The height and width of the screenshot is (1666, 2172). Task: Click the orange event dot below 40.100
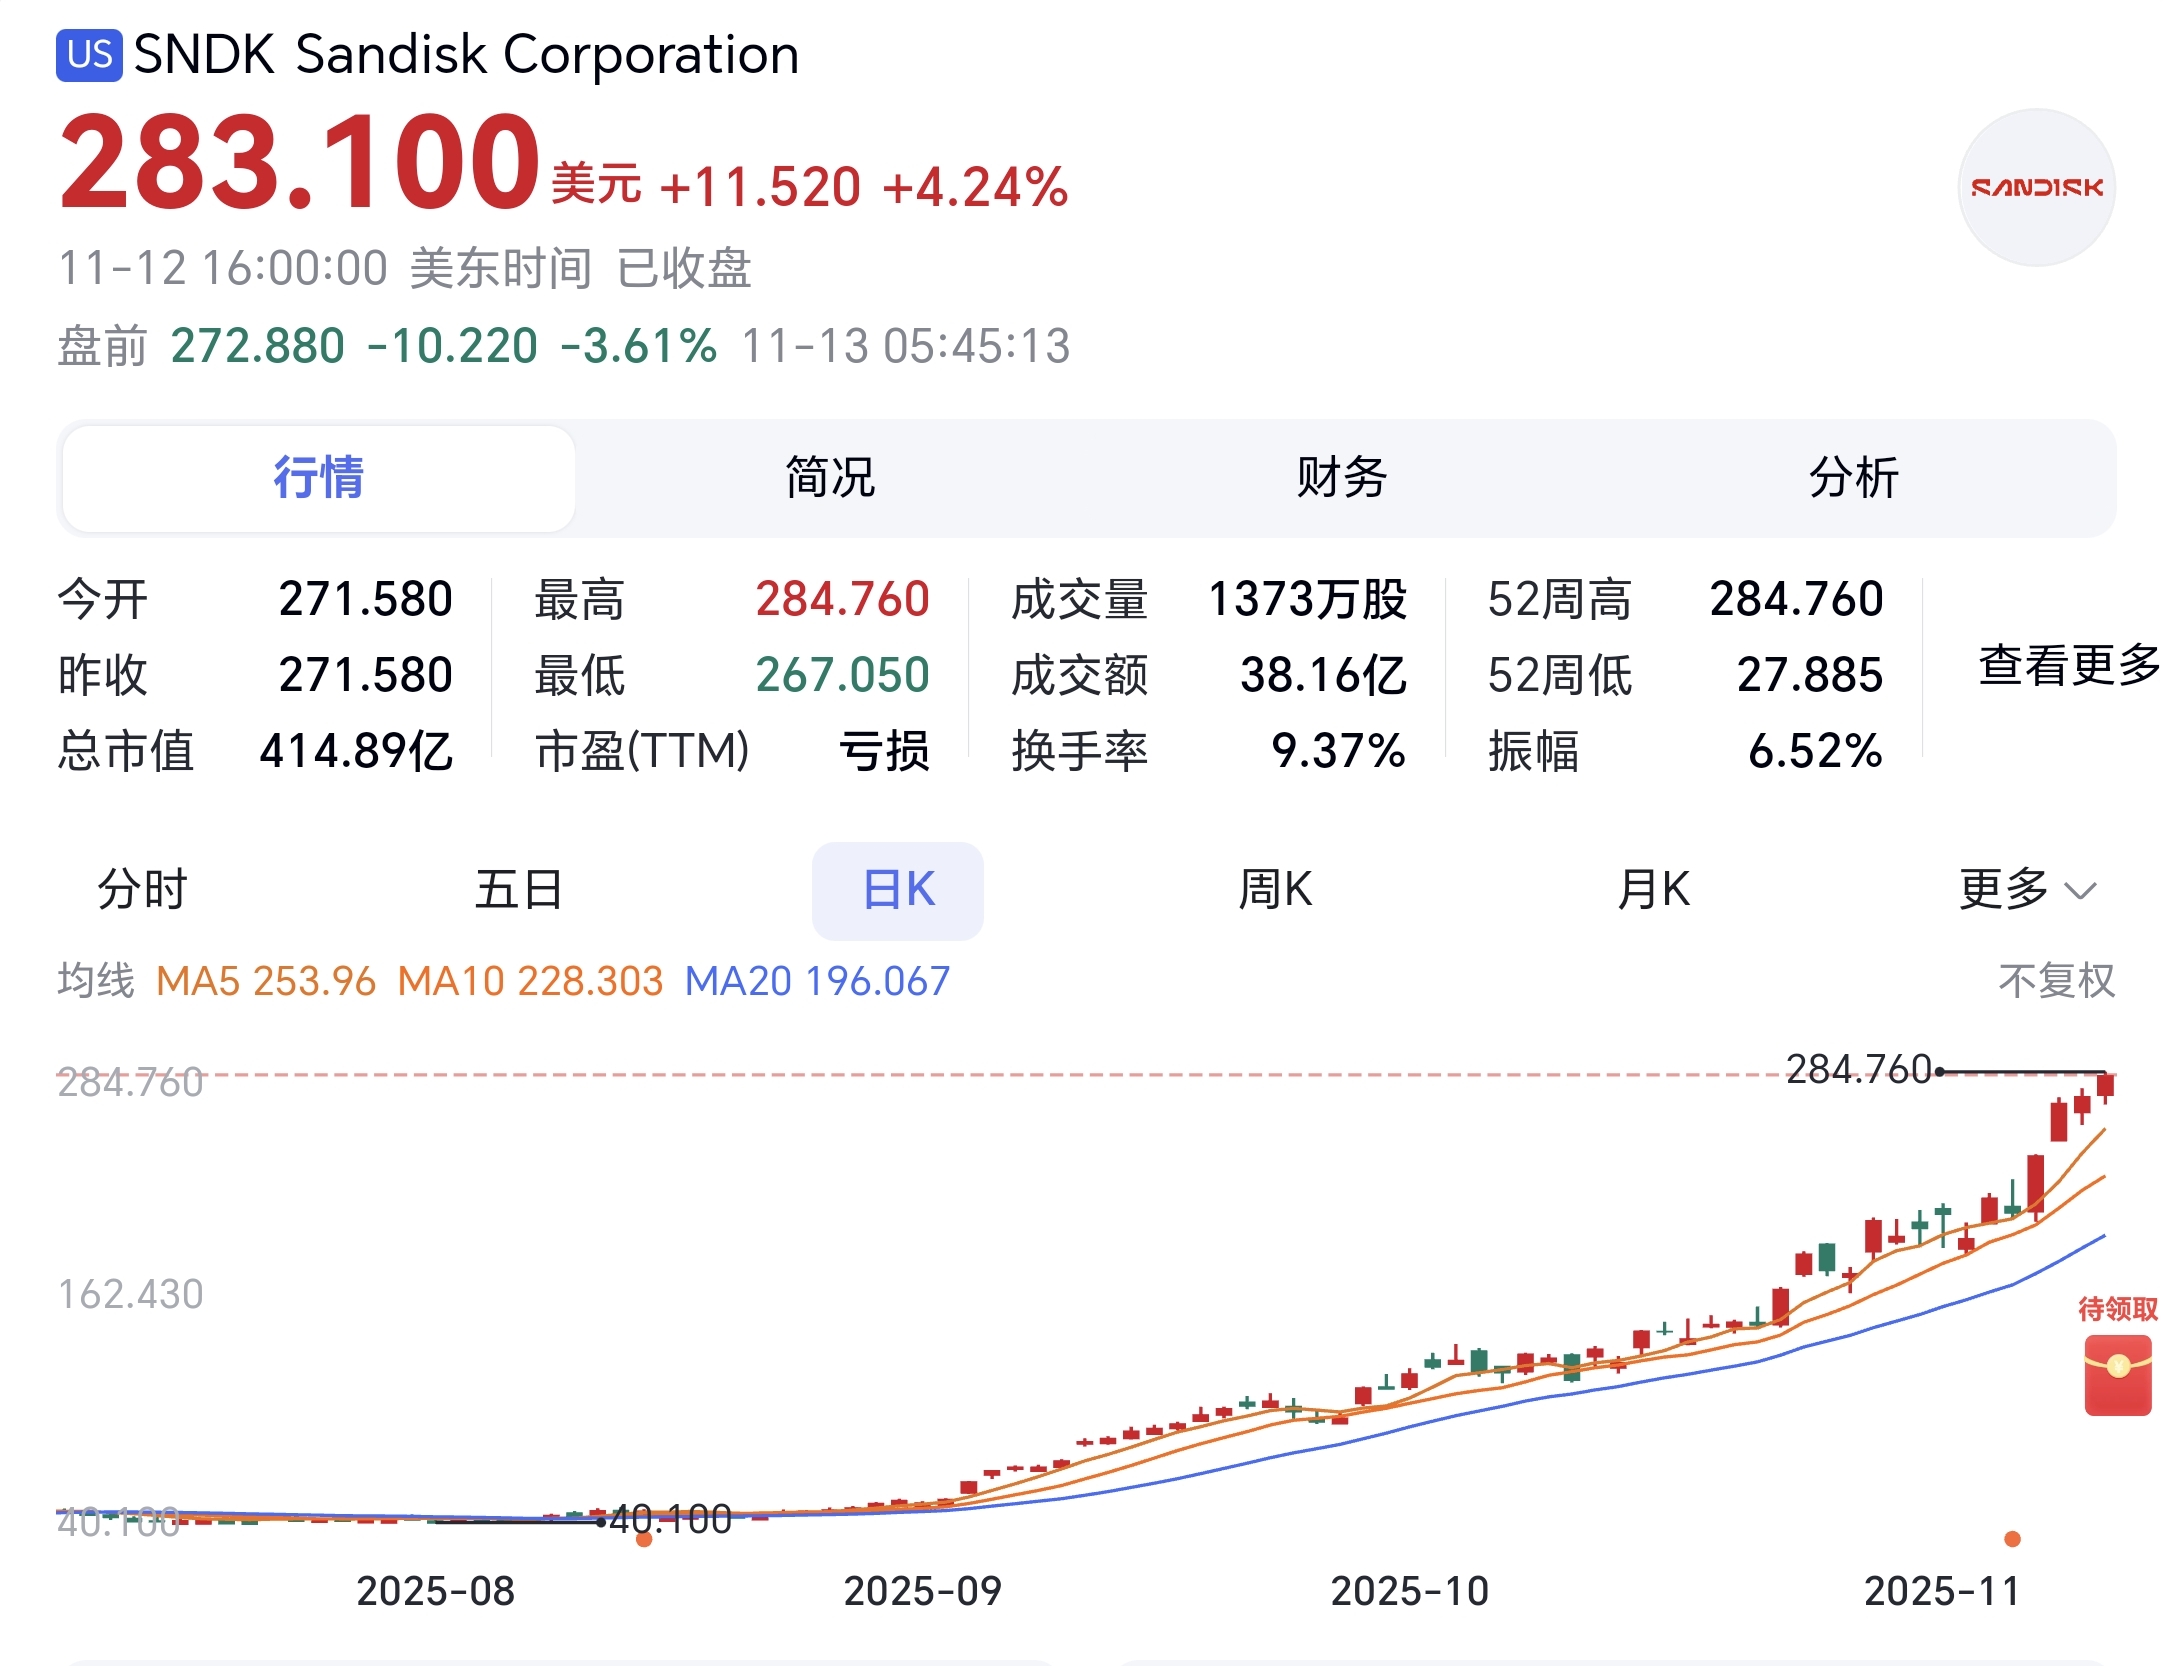(x=644, y=1539)
